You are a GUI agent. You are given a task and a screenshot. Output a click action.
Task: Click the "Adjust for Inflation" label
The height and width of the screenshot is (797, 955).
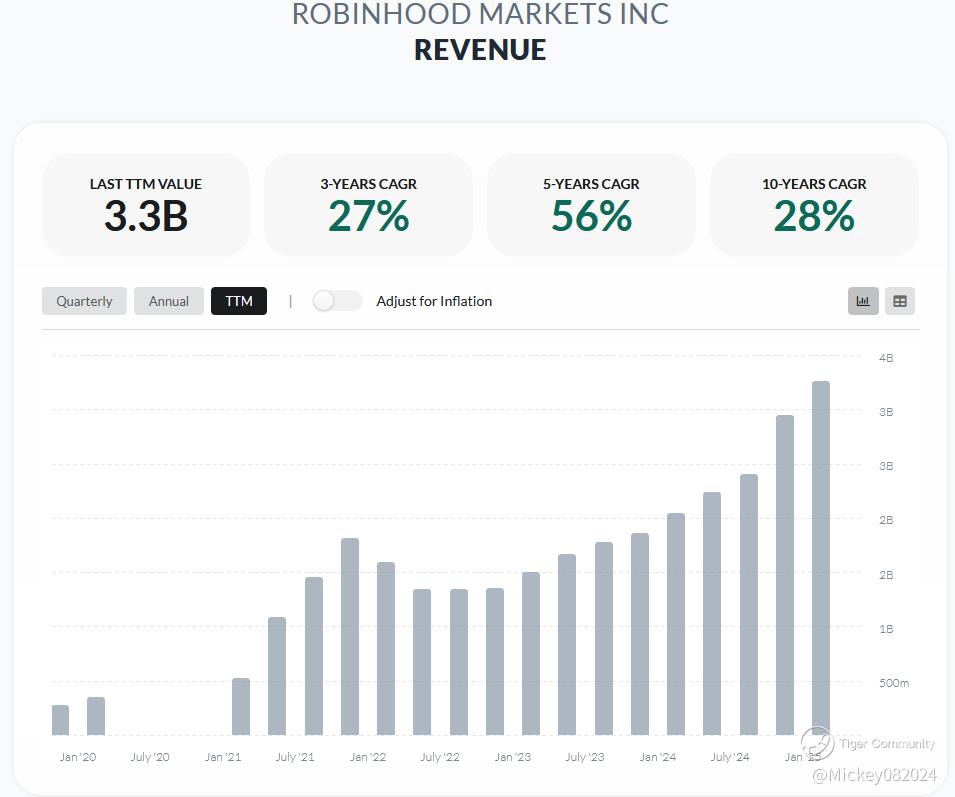(434, 301)
